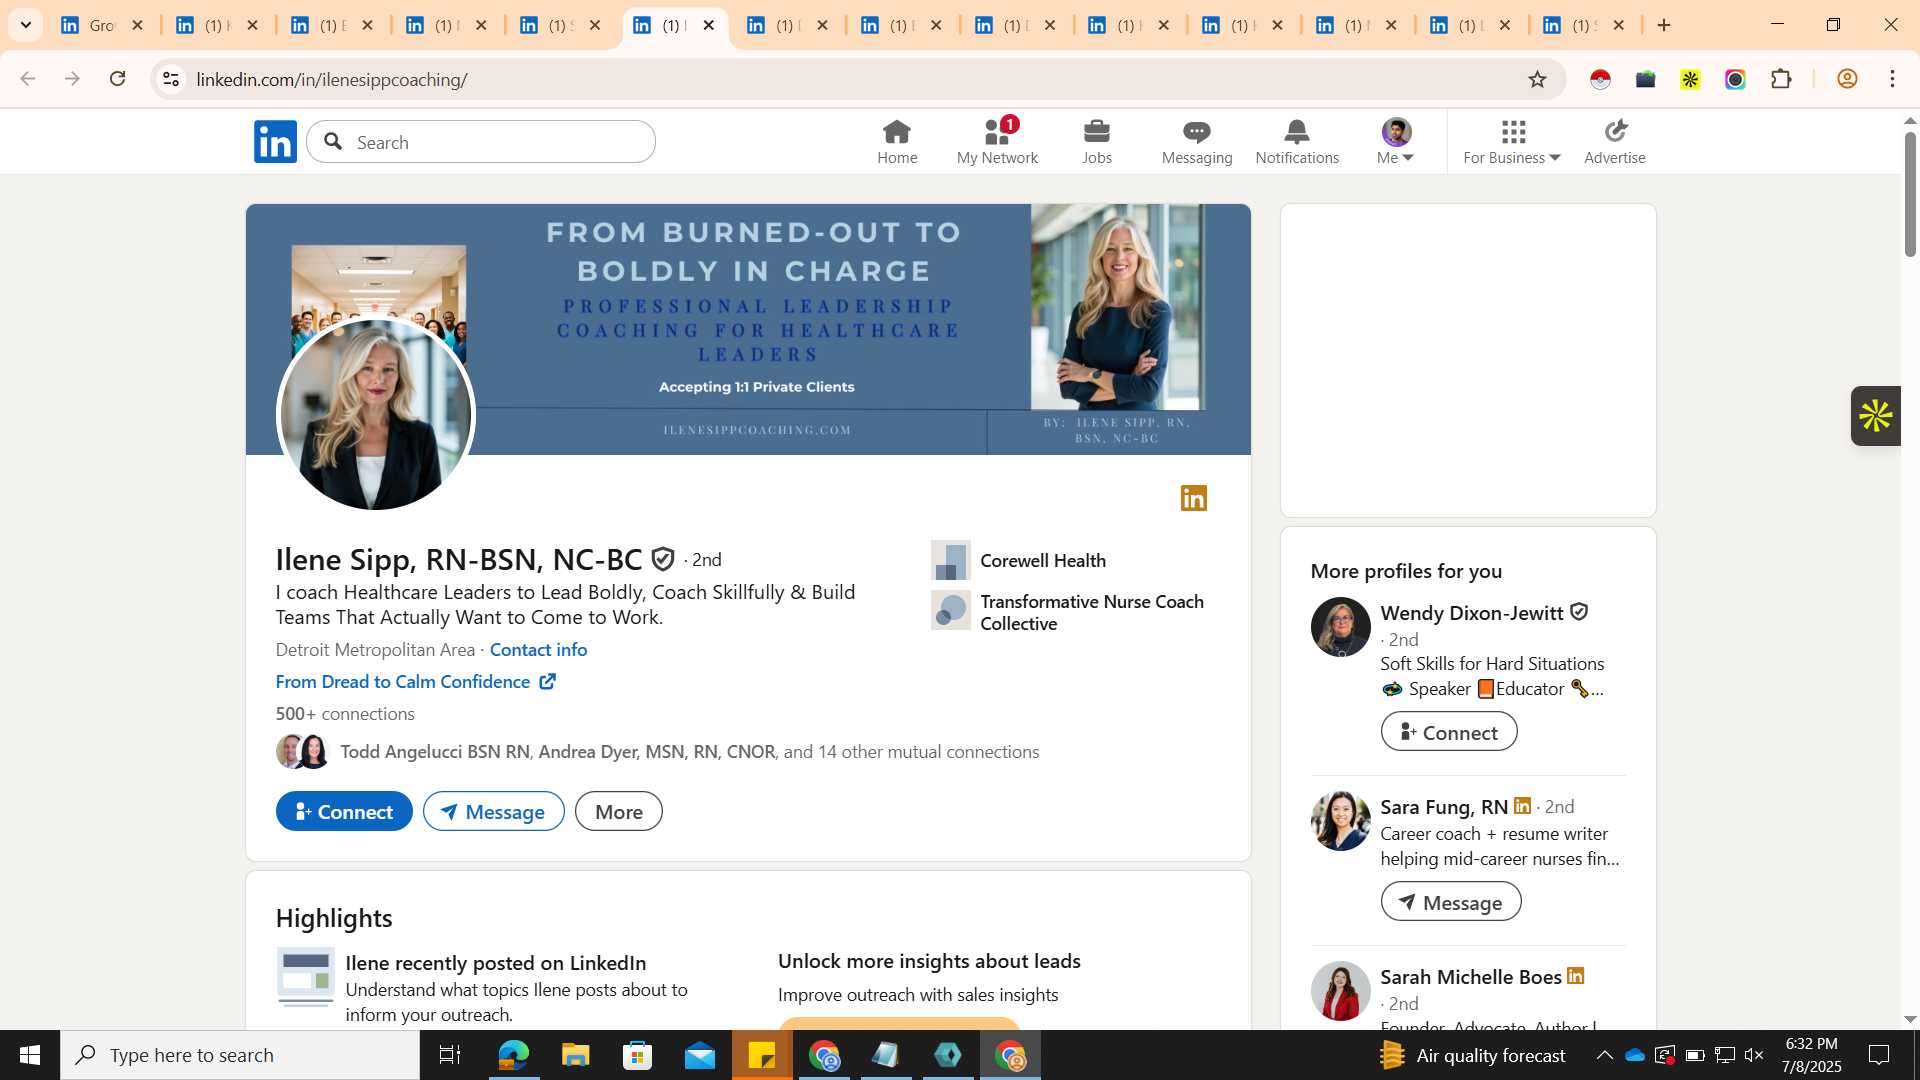Reload the page

(x=117, y=79)
